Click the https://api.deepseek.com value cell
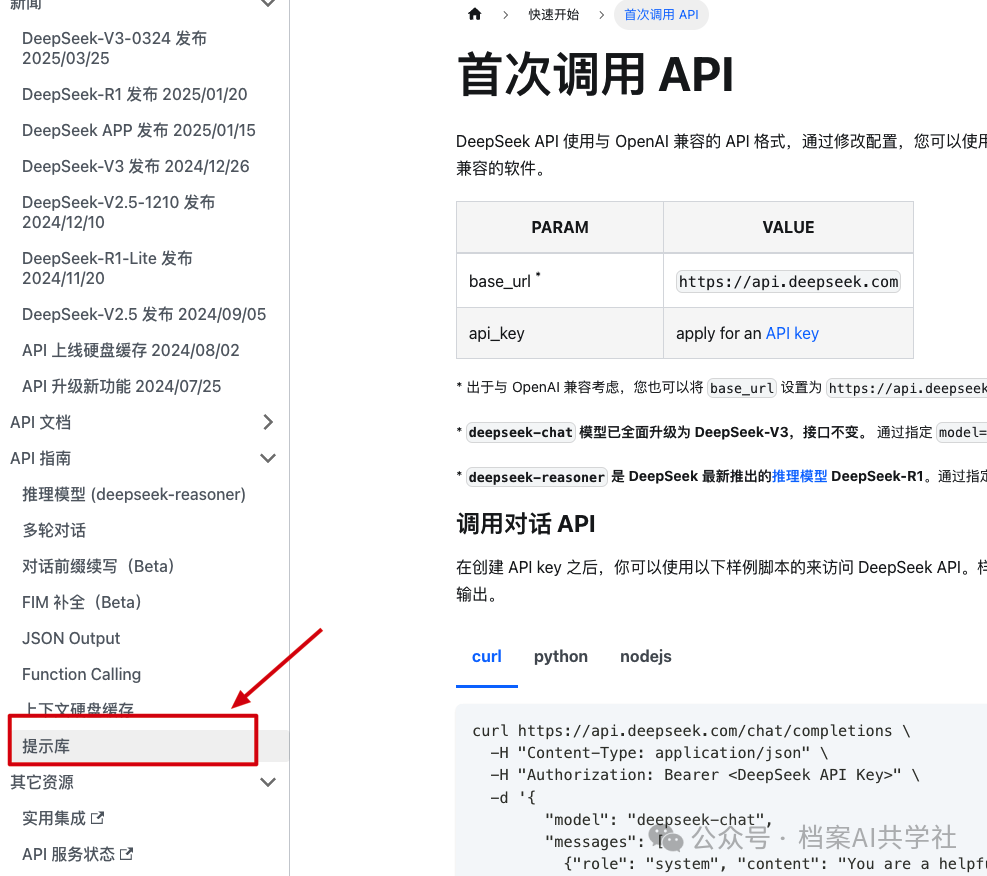 [788, 281]
